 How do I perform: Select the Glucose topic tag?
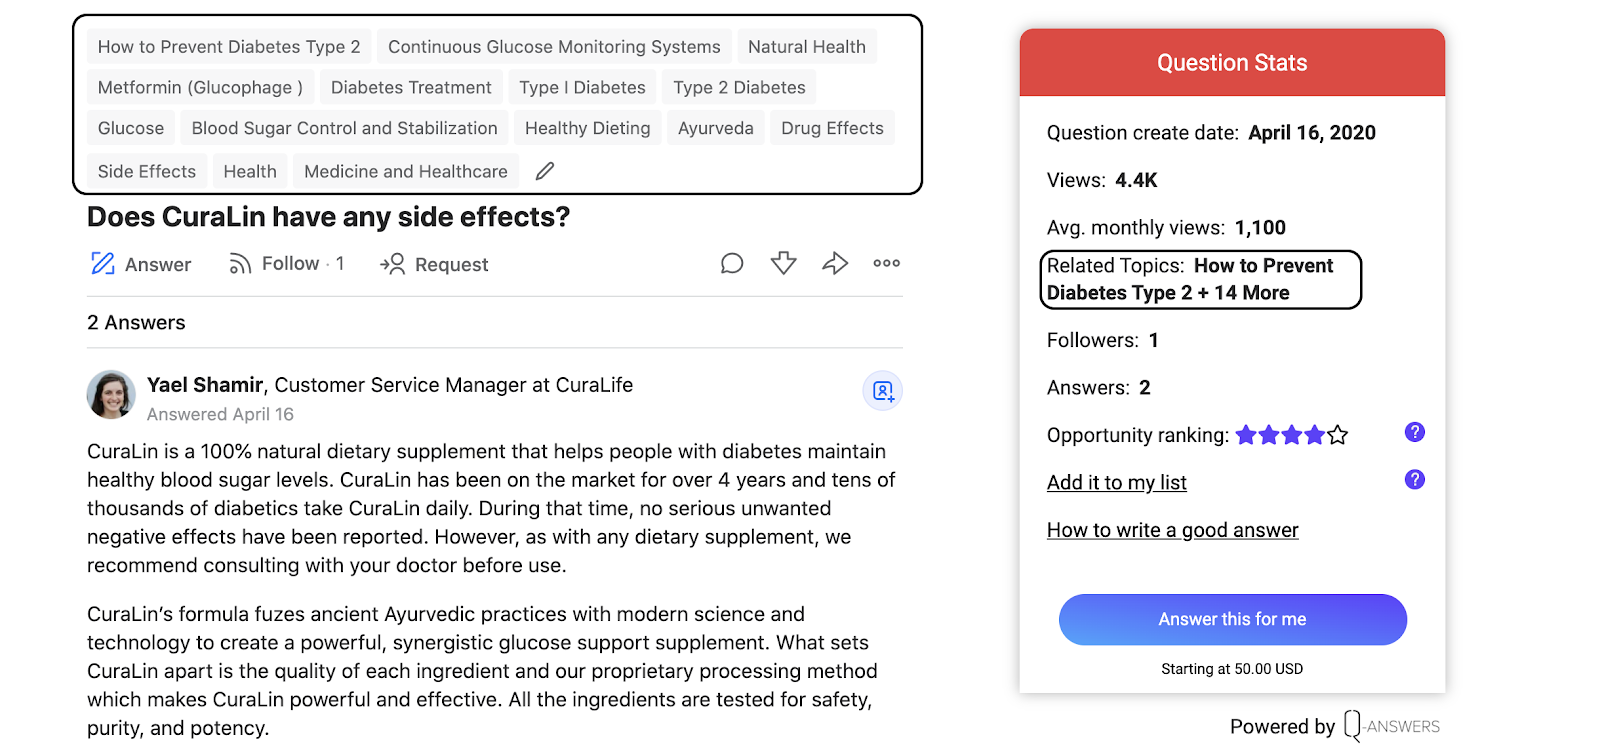coord(131,128)
